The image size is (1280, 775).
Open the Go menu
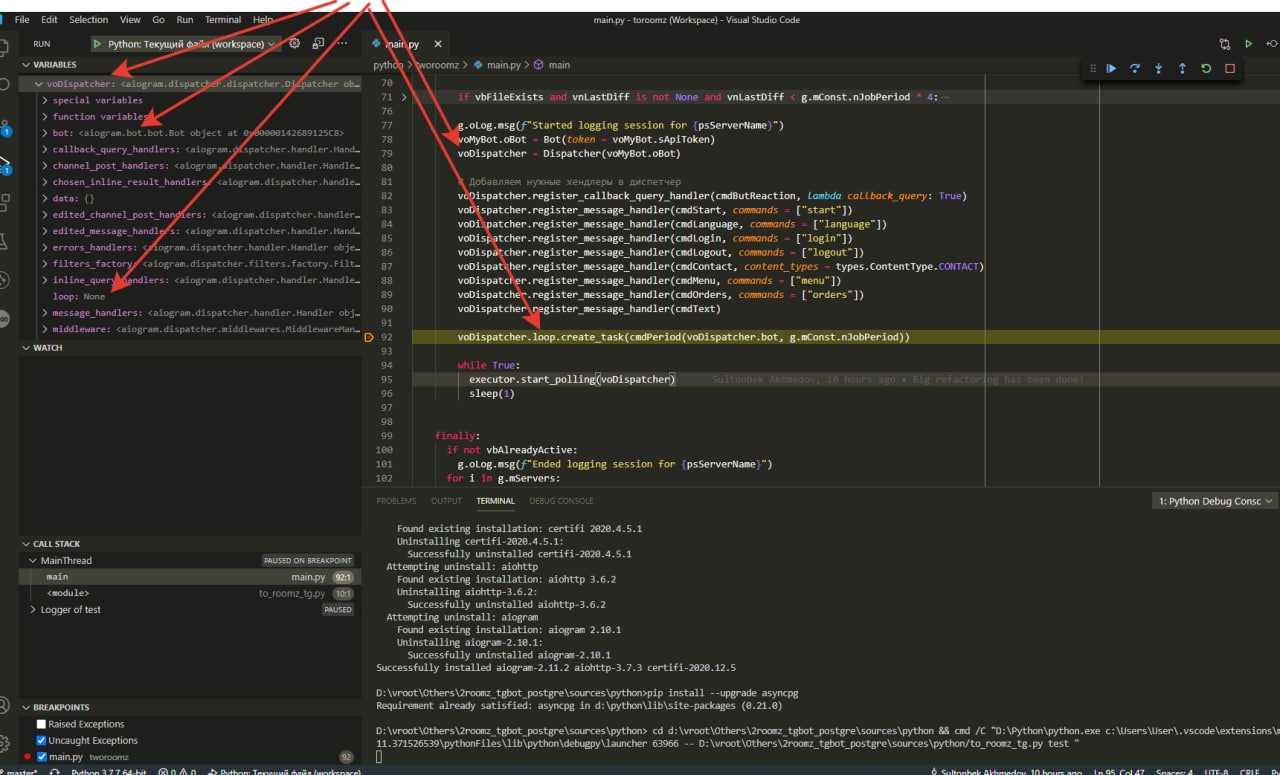coord(159,20)
